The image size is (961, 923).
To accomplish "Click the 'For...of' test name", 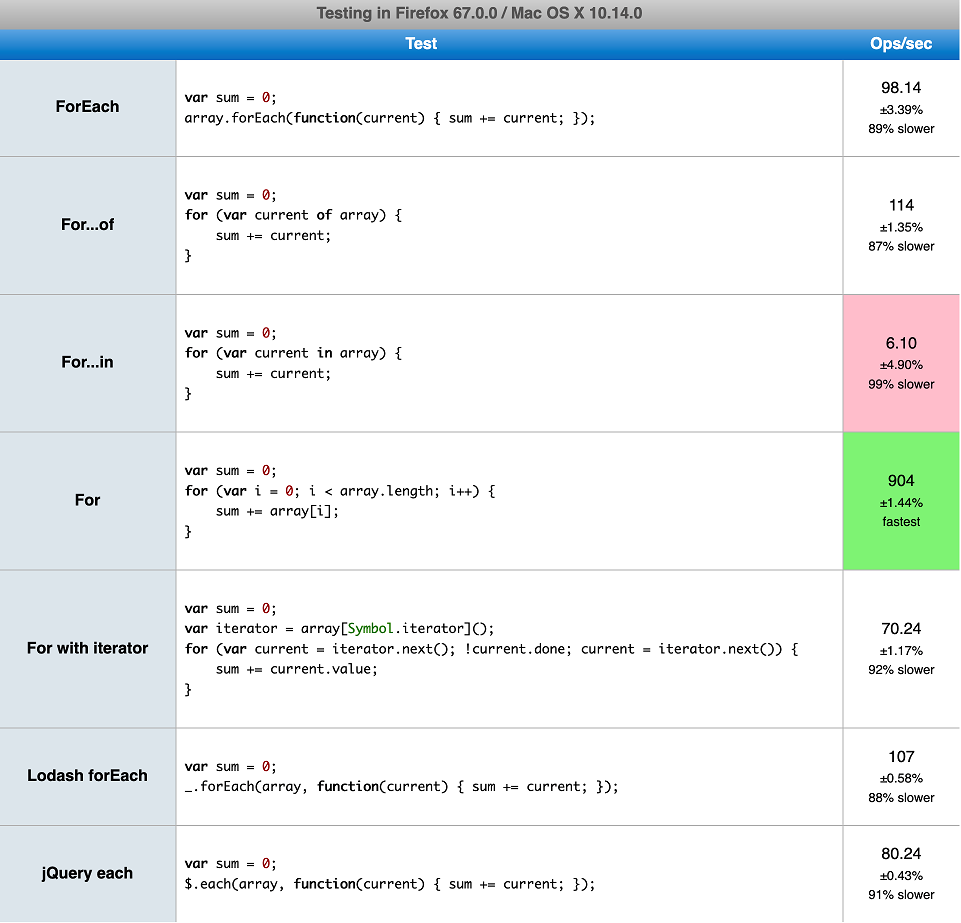I will coord(88,225).
